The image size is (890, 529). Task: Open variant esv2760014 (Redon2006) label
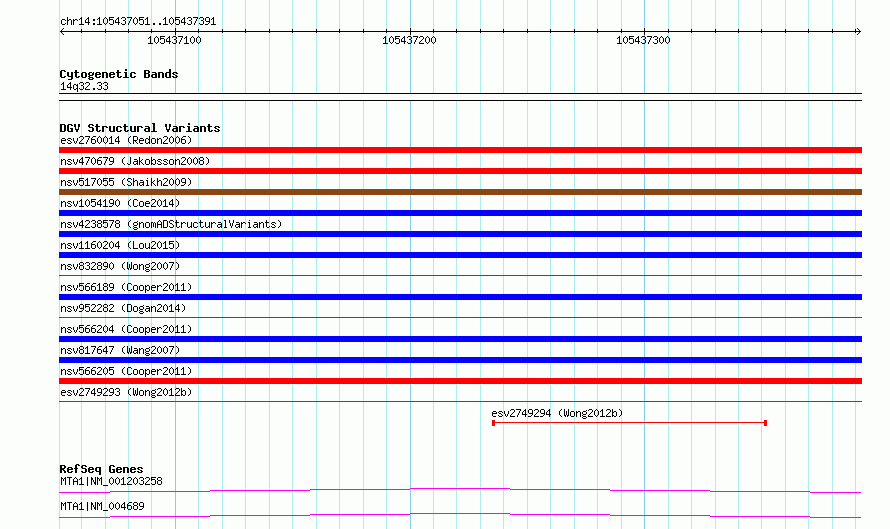(126, 140)
